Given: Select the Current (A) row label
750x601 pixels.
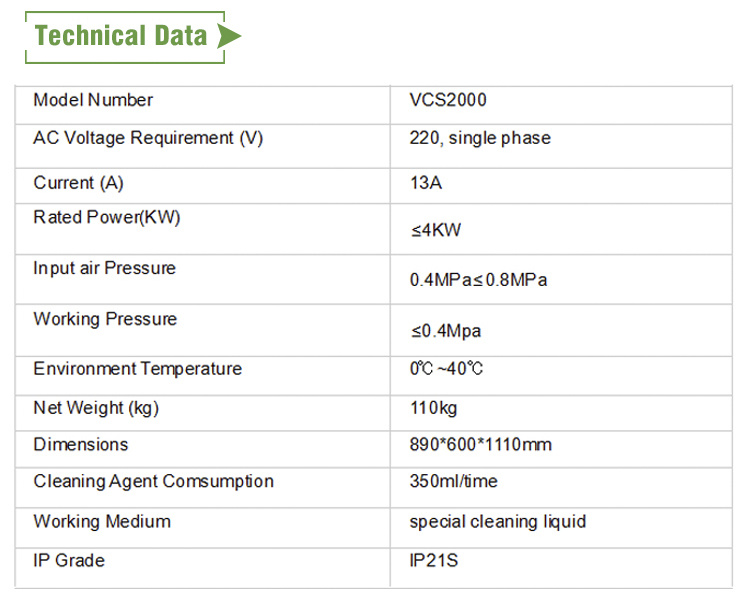Looking at the screenshot, I should click(x=78, y=183).
